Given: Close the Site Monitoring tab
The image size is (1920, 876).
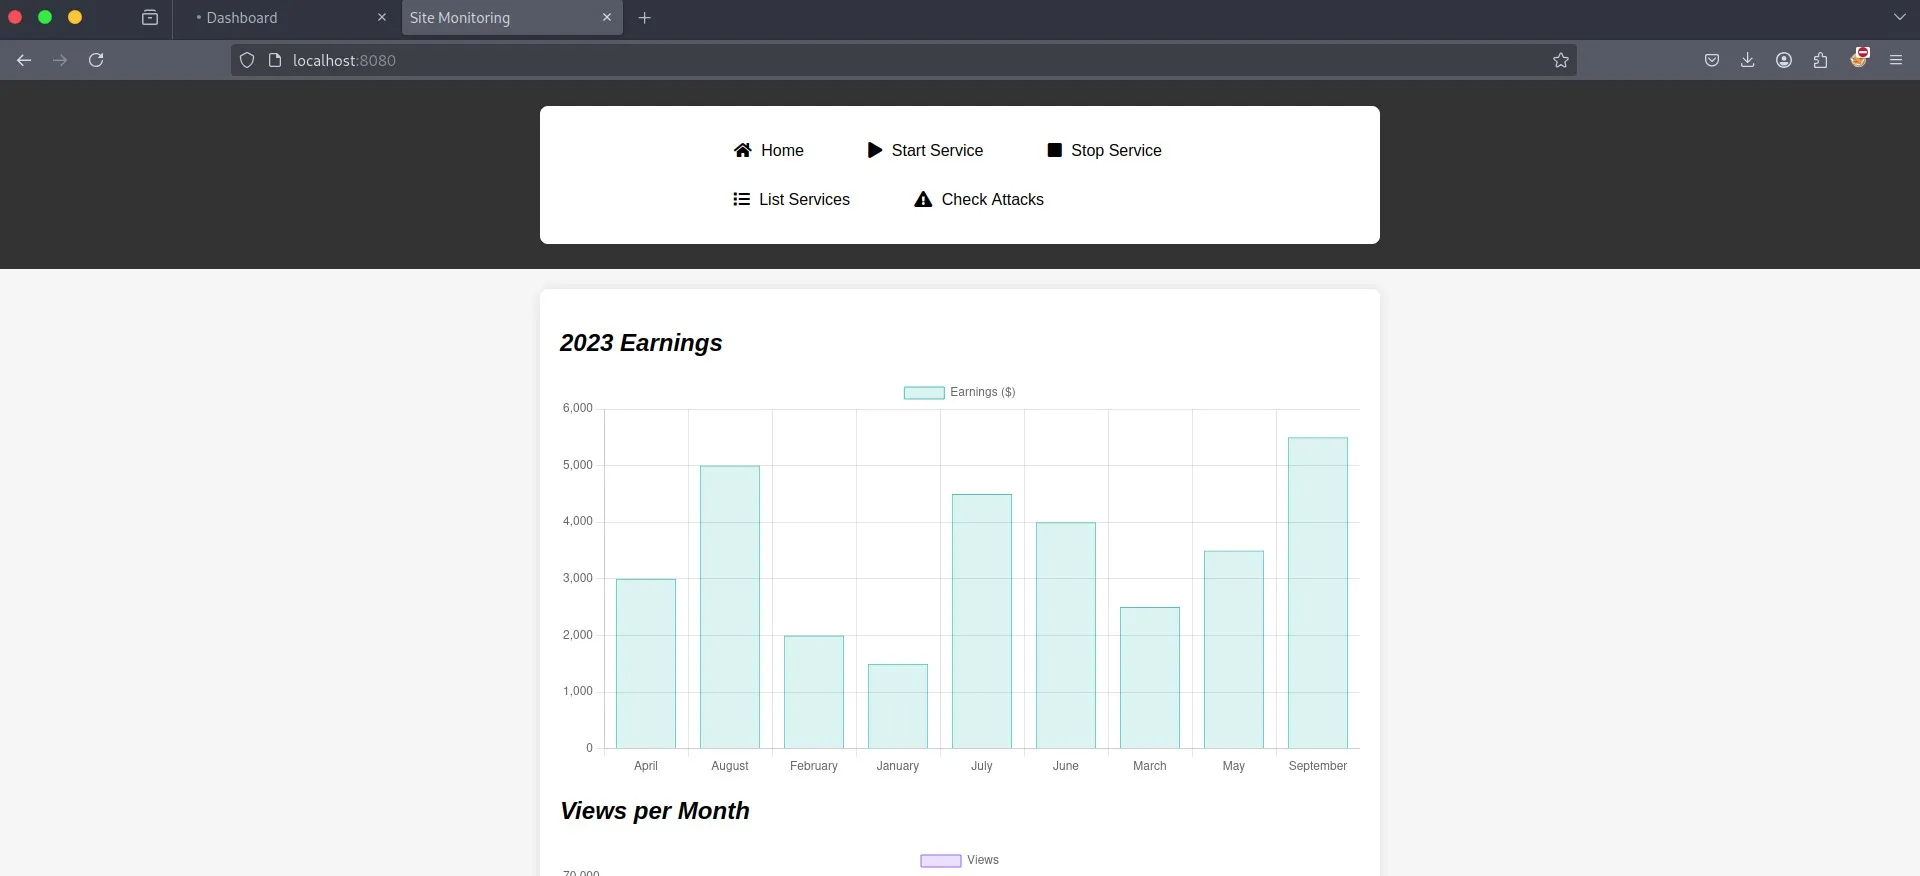Looking at the screenshot, I should [607, 18].
